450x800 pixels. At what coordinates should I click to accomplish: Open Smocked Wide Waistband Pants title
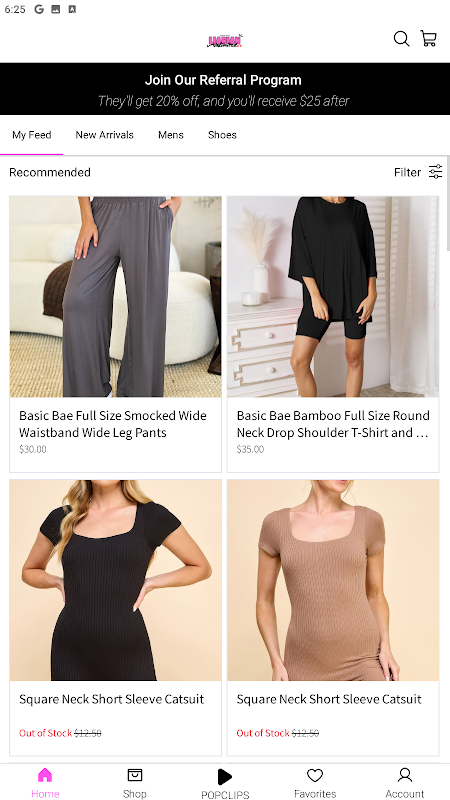click(x=113, y=424)
